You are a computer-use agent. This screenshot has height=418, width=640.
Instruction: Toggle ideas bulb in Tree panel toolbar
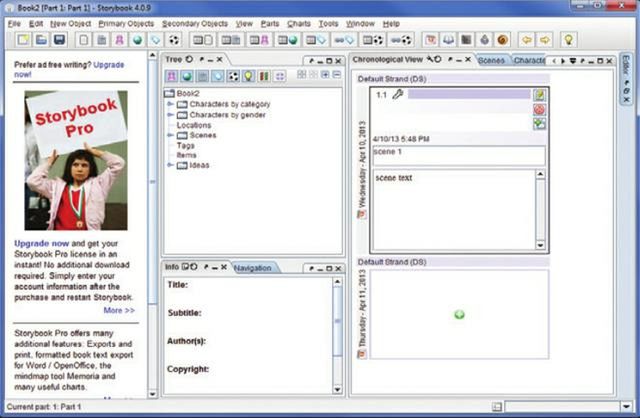click(x=248, y=76)
